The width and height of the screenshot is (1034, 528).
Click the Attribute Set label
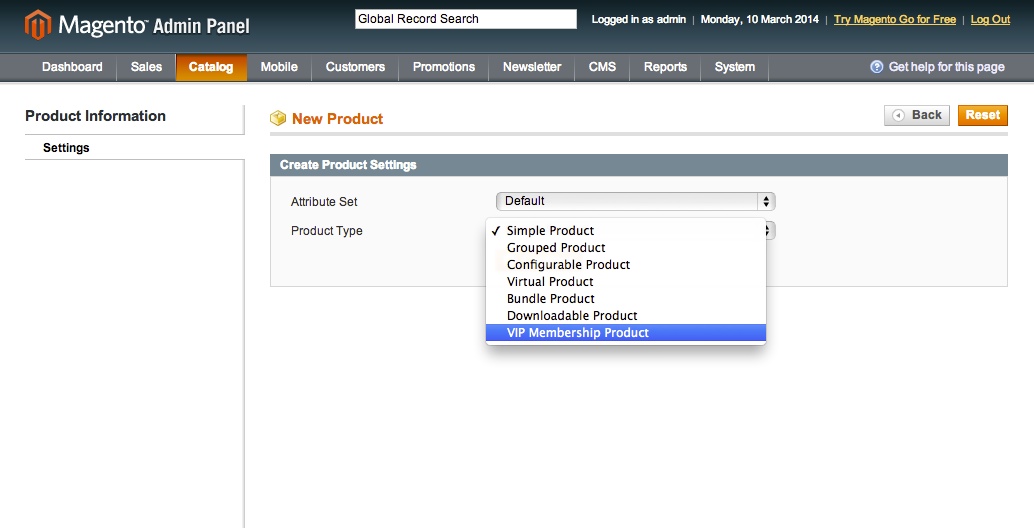(x=324, y=202)
